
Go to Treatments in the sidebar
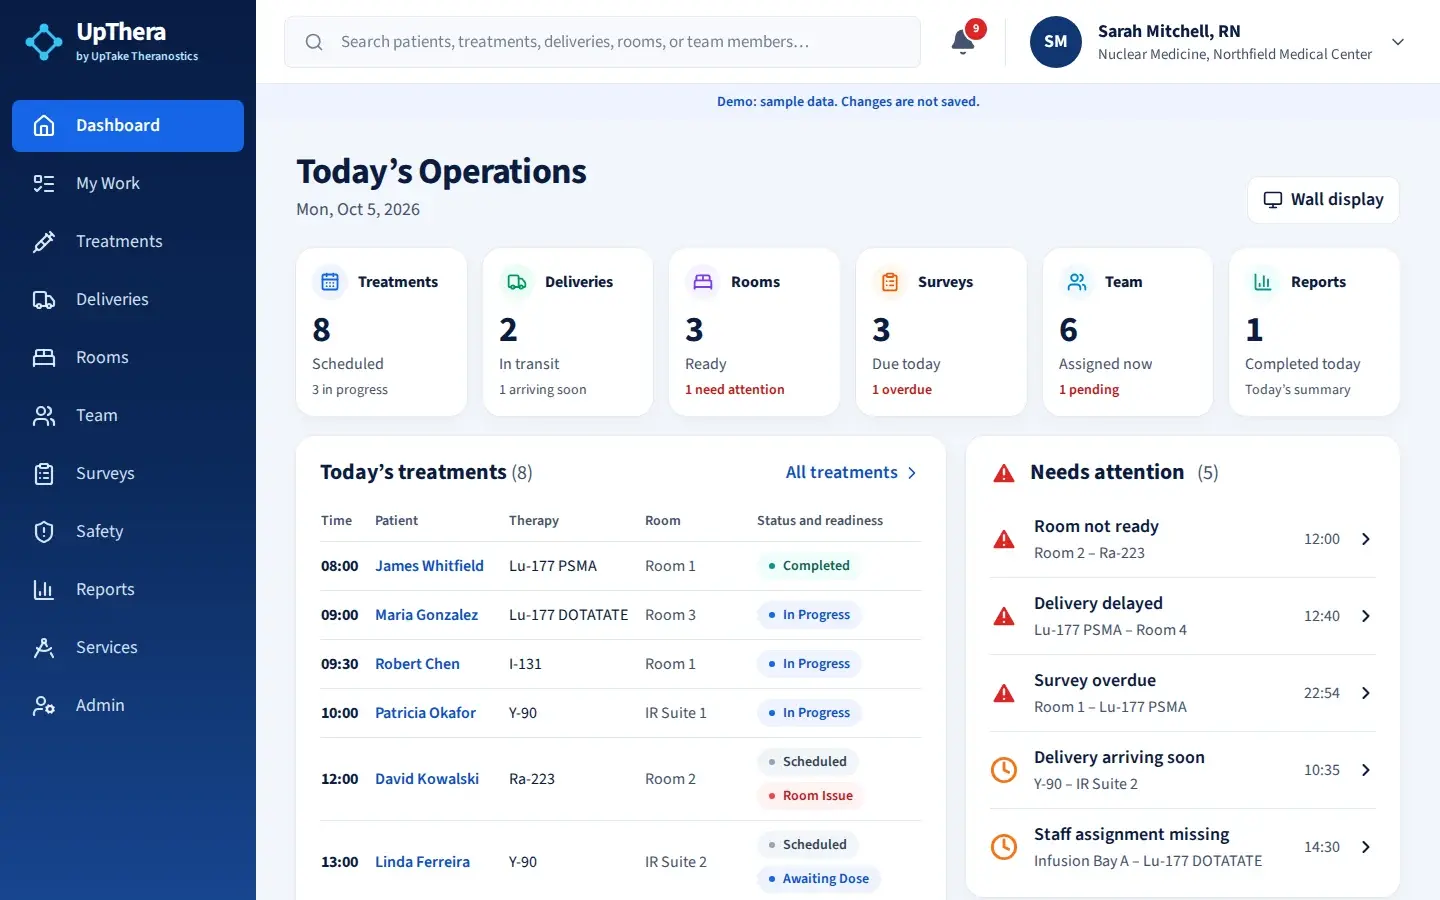tap(128, 242)
